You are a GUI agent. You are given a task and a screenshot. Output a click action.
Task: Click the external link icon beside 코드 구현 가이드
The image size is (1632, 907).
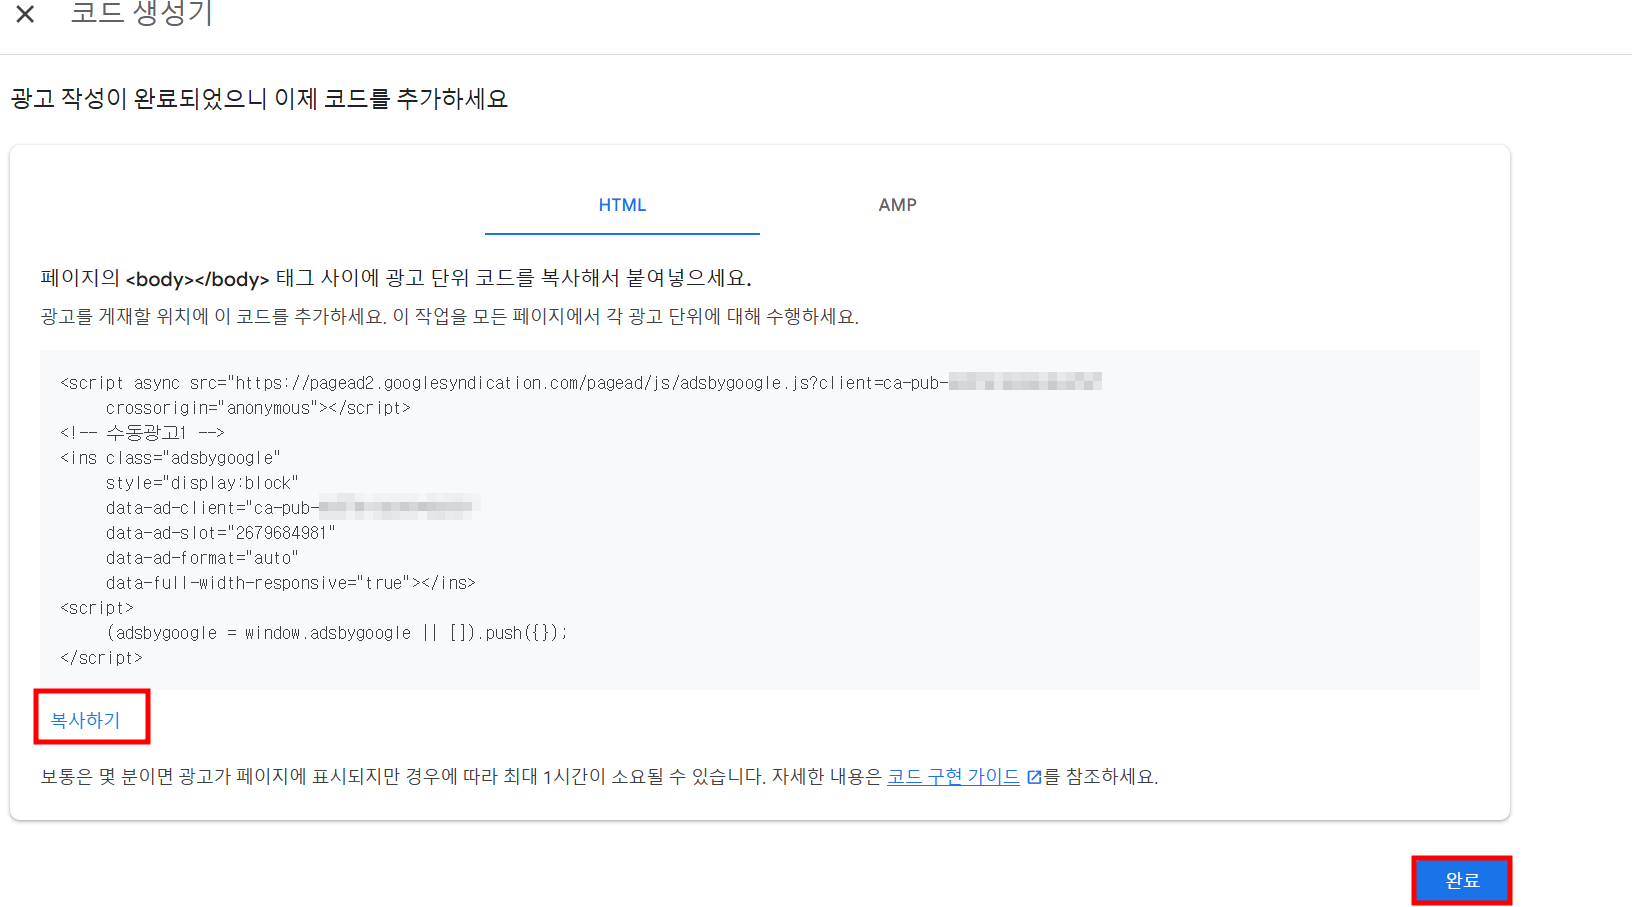tap(1034, 778)
